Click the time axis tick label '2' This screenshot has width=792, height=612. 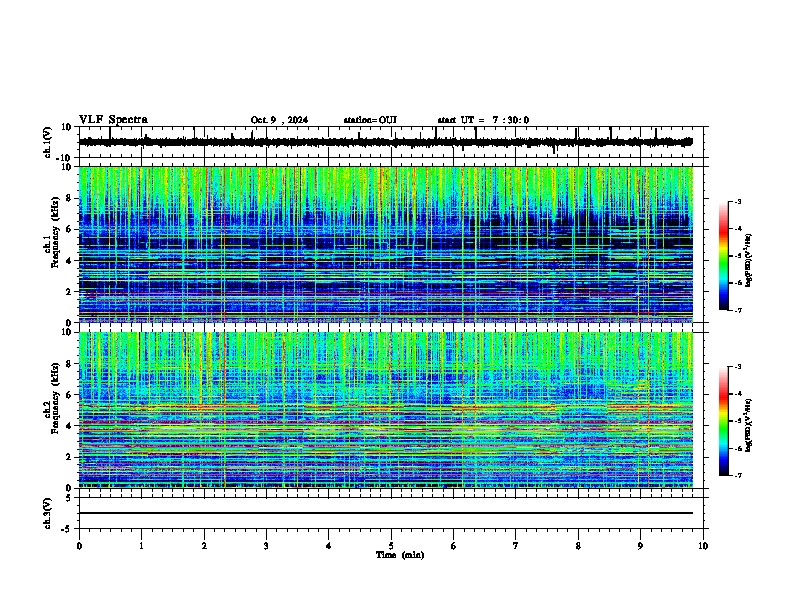coord(204,545)
